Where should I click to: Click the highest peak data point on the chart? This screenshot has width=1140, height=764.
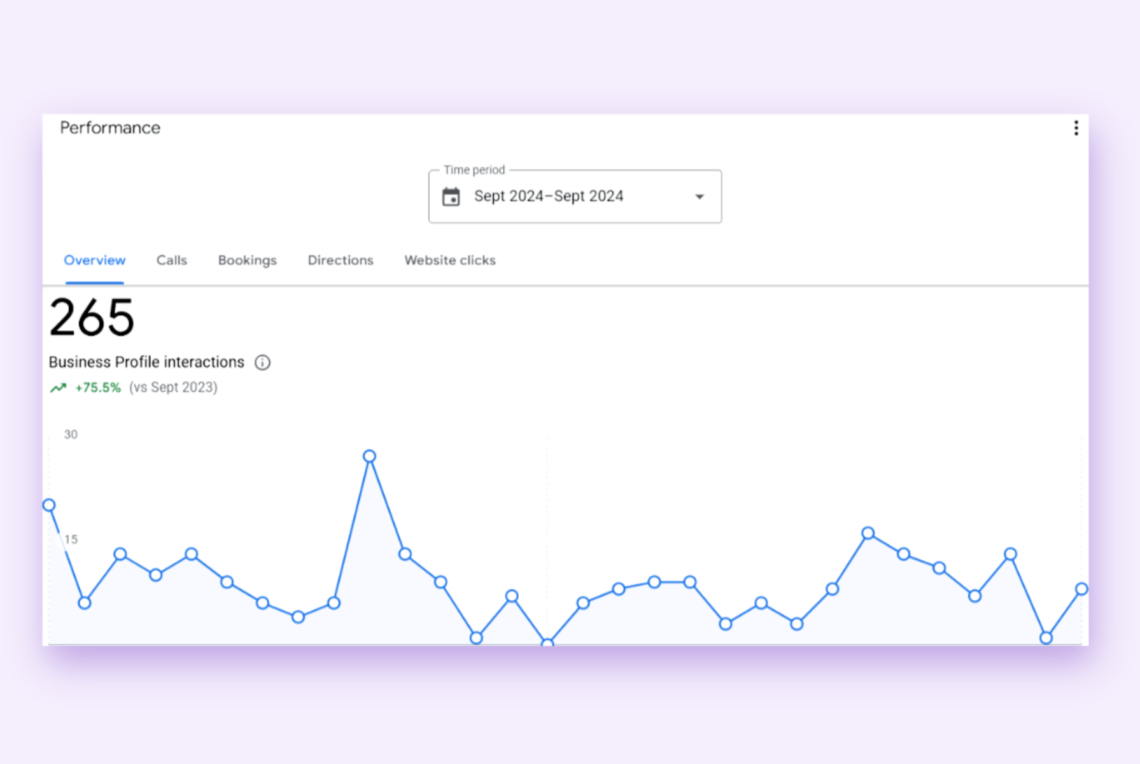[x=370, y=456]
